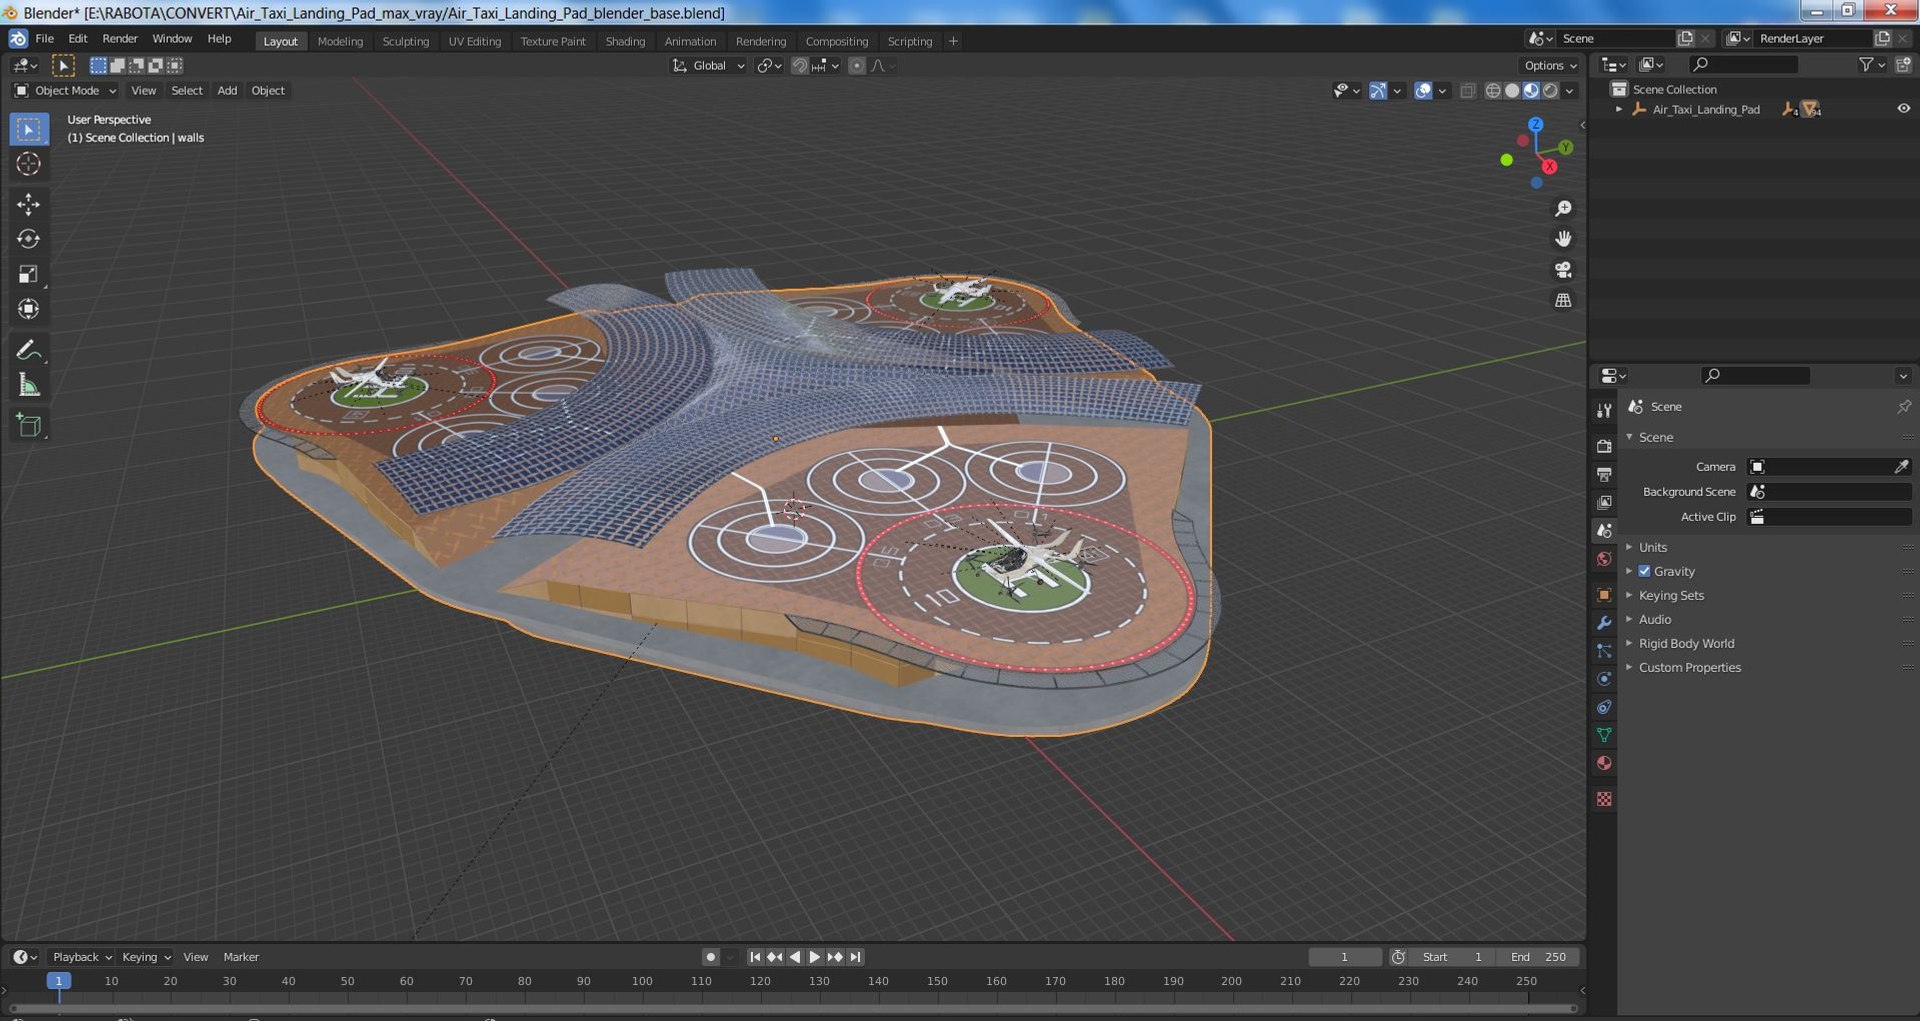Image resolution: width=1920 pixels, height=1021 pixels.
Task: Select the Add Cube tool
Action: pos(28,425)
